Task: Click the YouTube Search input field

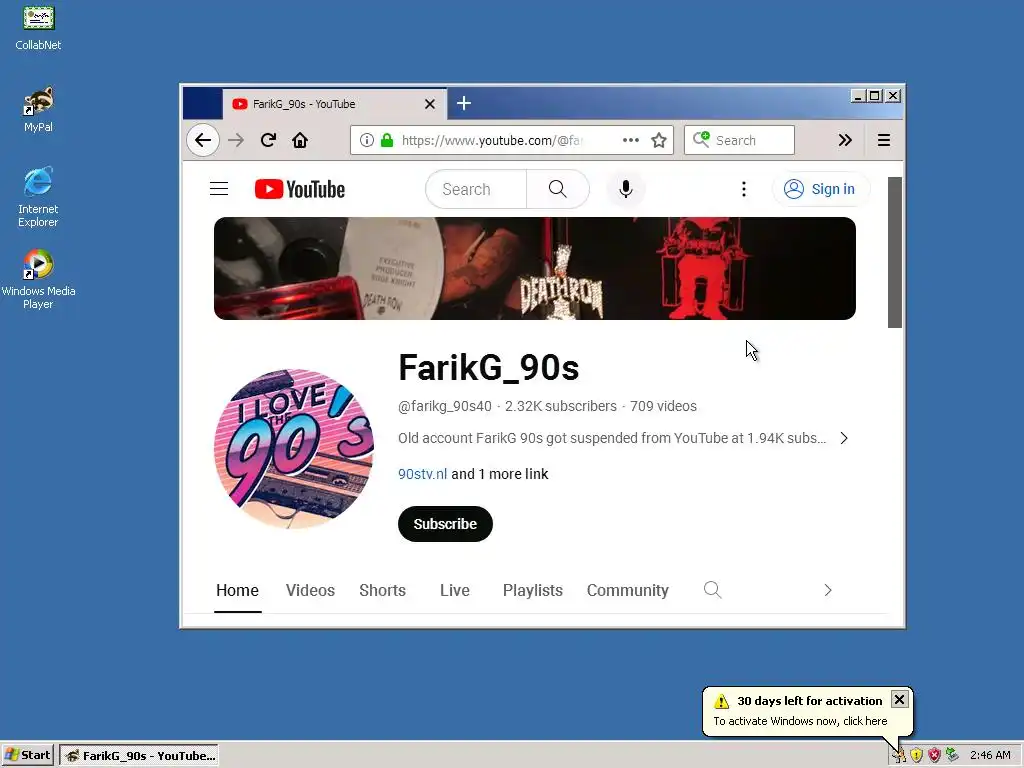Action: (476, 189)
